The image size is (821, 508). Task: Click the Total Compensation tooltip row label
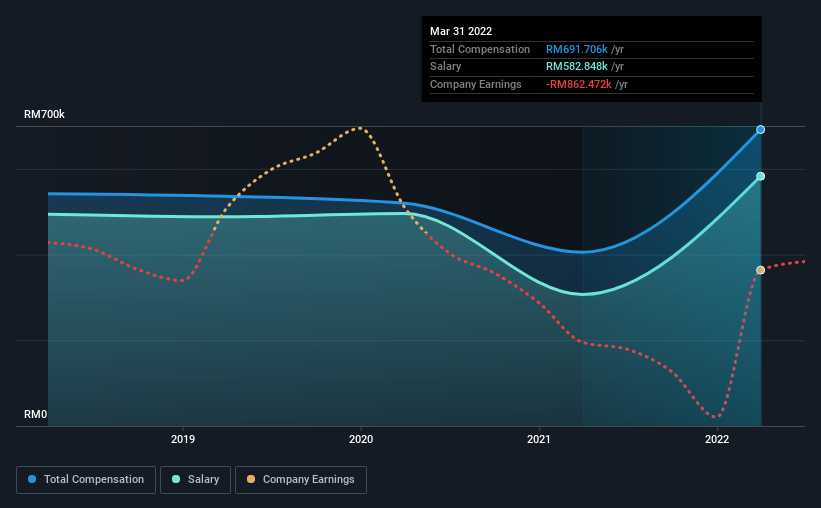(x=480, y=49)
